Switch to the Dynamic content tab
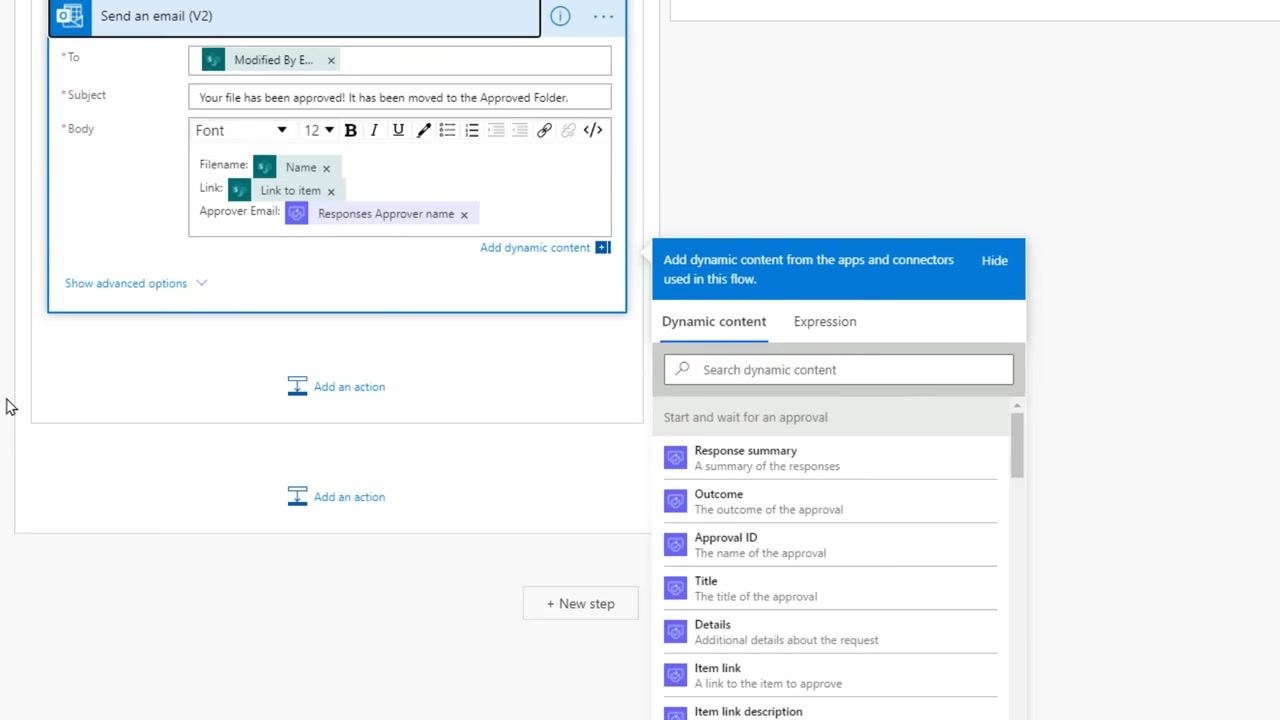This screenshot has width=1280, height=720. [x=714, y=321]
